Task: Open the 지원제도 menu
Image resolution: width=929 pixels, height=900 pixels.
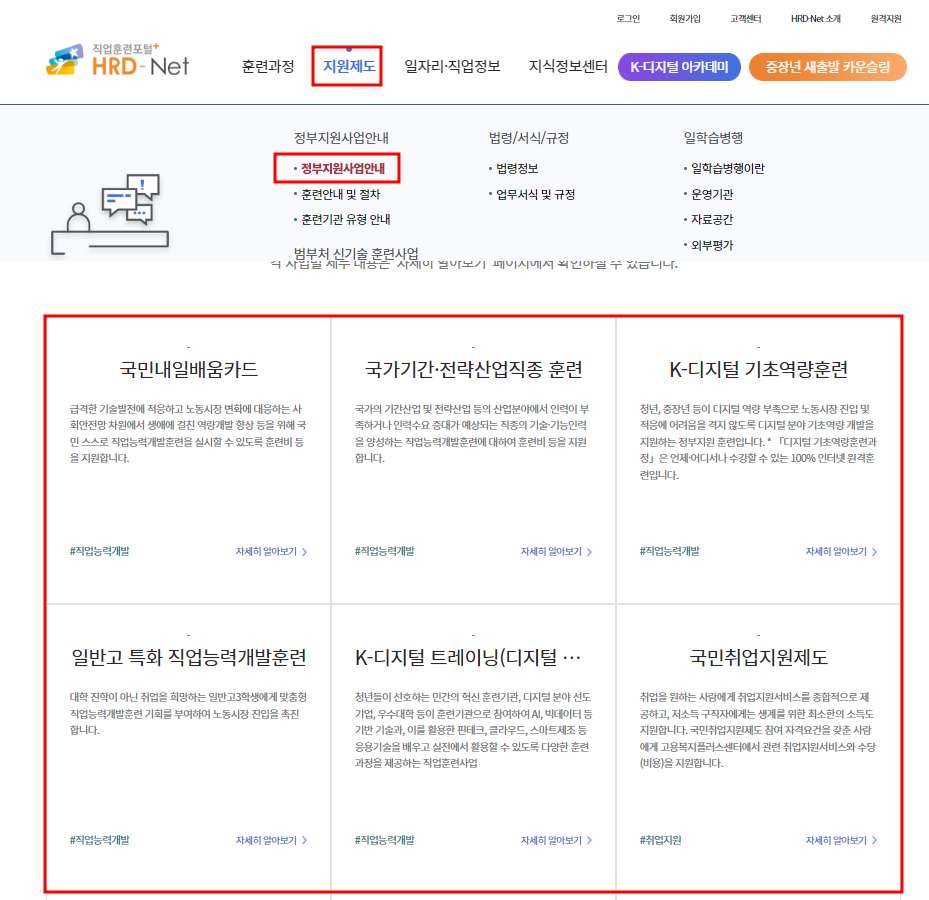Action: click(x=348, y=66)
